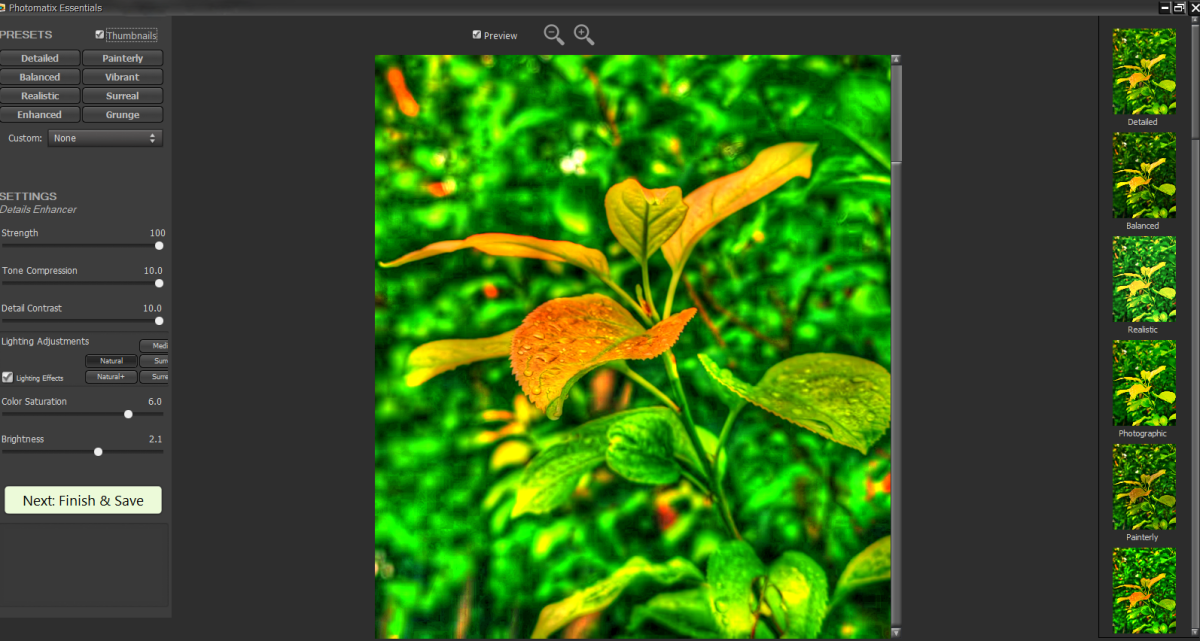Pick the Realistic thumbnail in right panel
1200x641 pixels.
1144,279
